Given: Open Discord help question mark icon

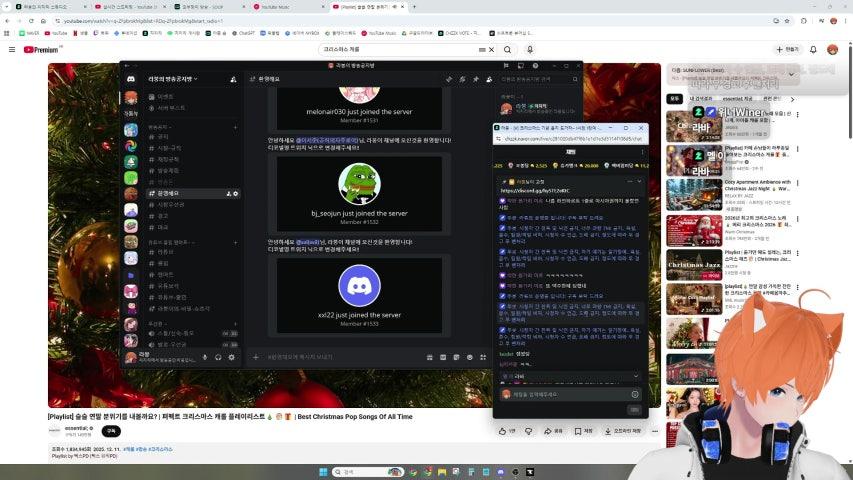Looking at the screenshot, I should (536, 65).
